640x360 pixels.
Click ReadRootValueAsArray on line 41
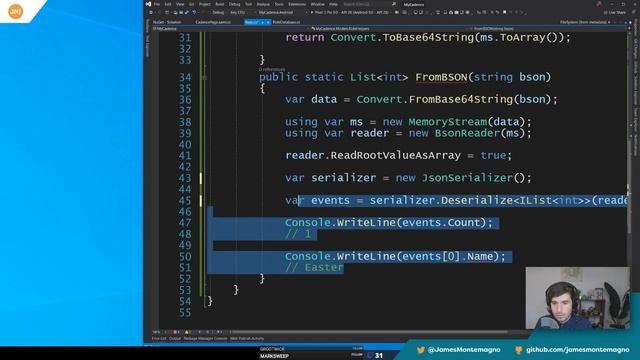(x=396, y=156)
